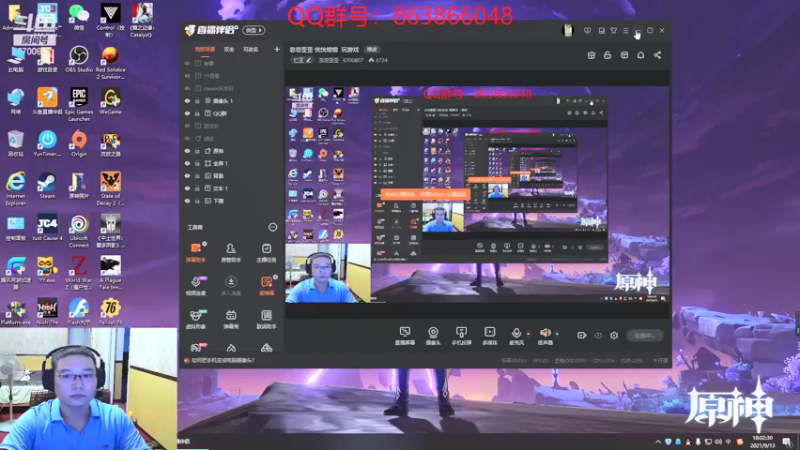Open WeGame desktop shortcut
Viewport: 800px width, 450px height.
pyautogui.click(x=110, y=101)
